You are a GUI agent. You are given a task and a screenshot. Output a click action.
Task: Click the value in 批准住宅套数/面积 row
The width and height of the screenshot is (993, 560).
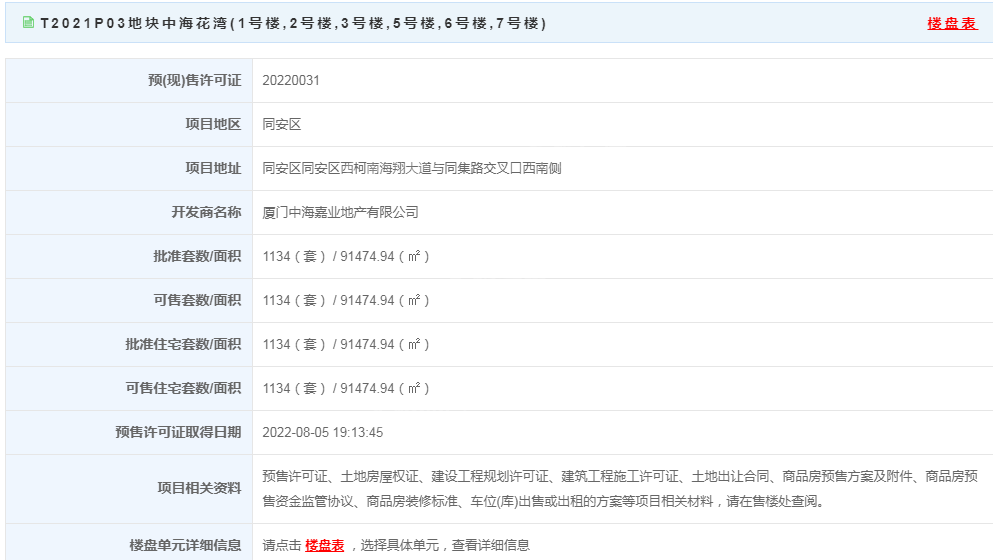click(x=346, y=344)
